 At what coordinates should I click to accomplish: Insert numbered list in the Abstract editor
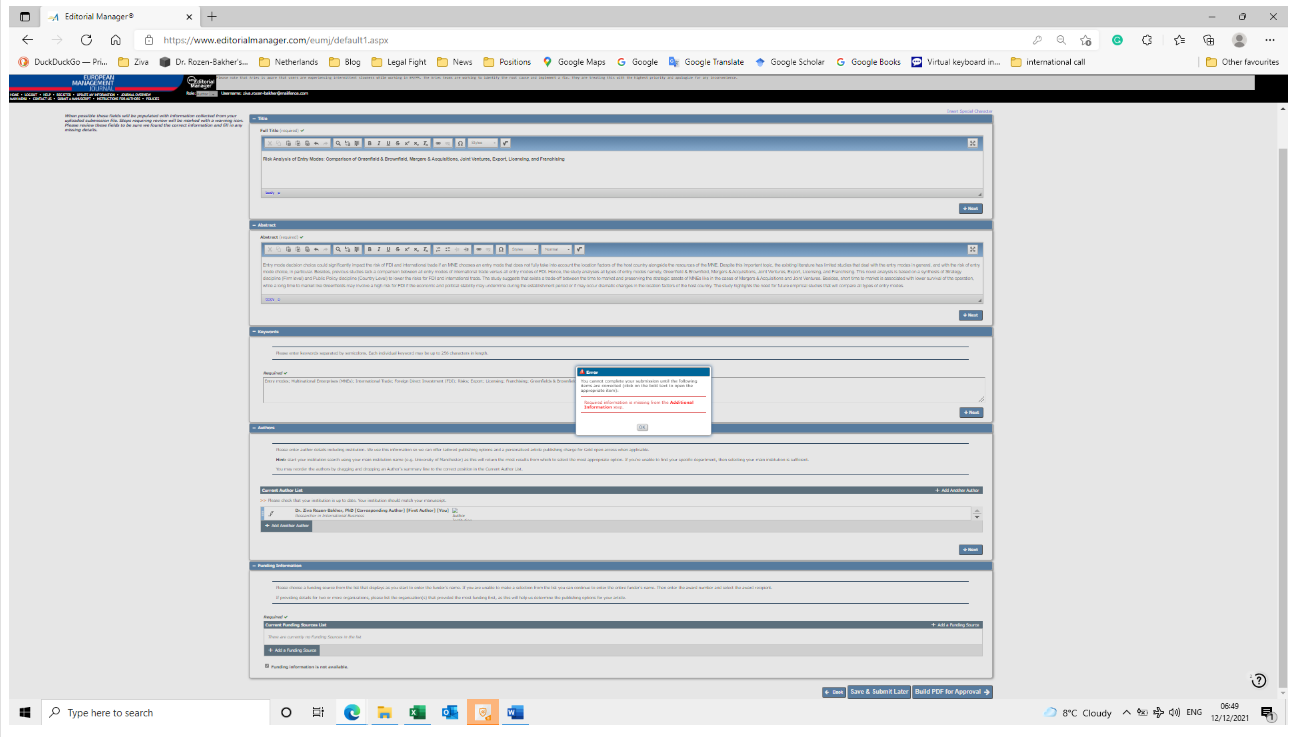click(x=438, y=249)
